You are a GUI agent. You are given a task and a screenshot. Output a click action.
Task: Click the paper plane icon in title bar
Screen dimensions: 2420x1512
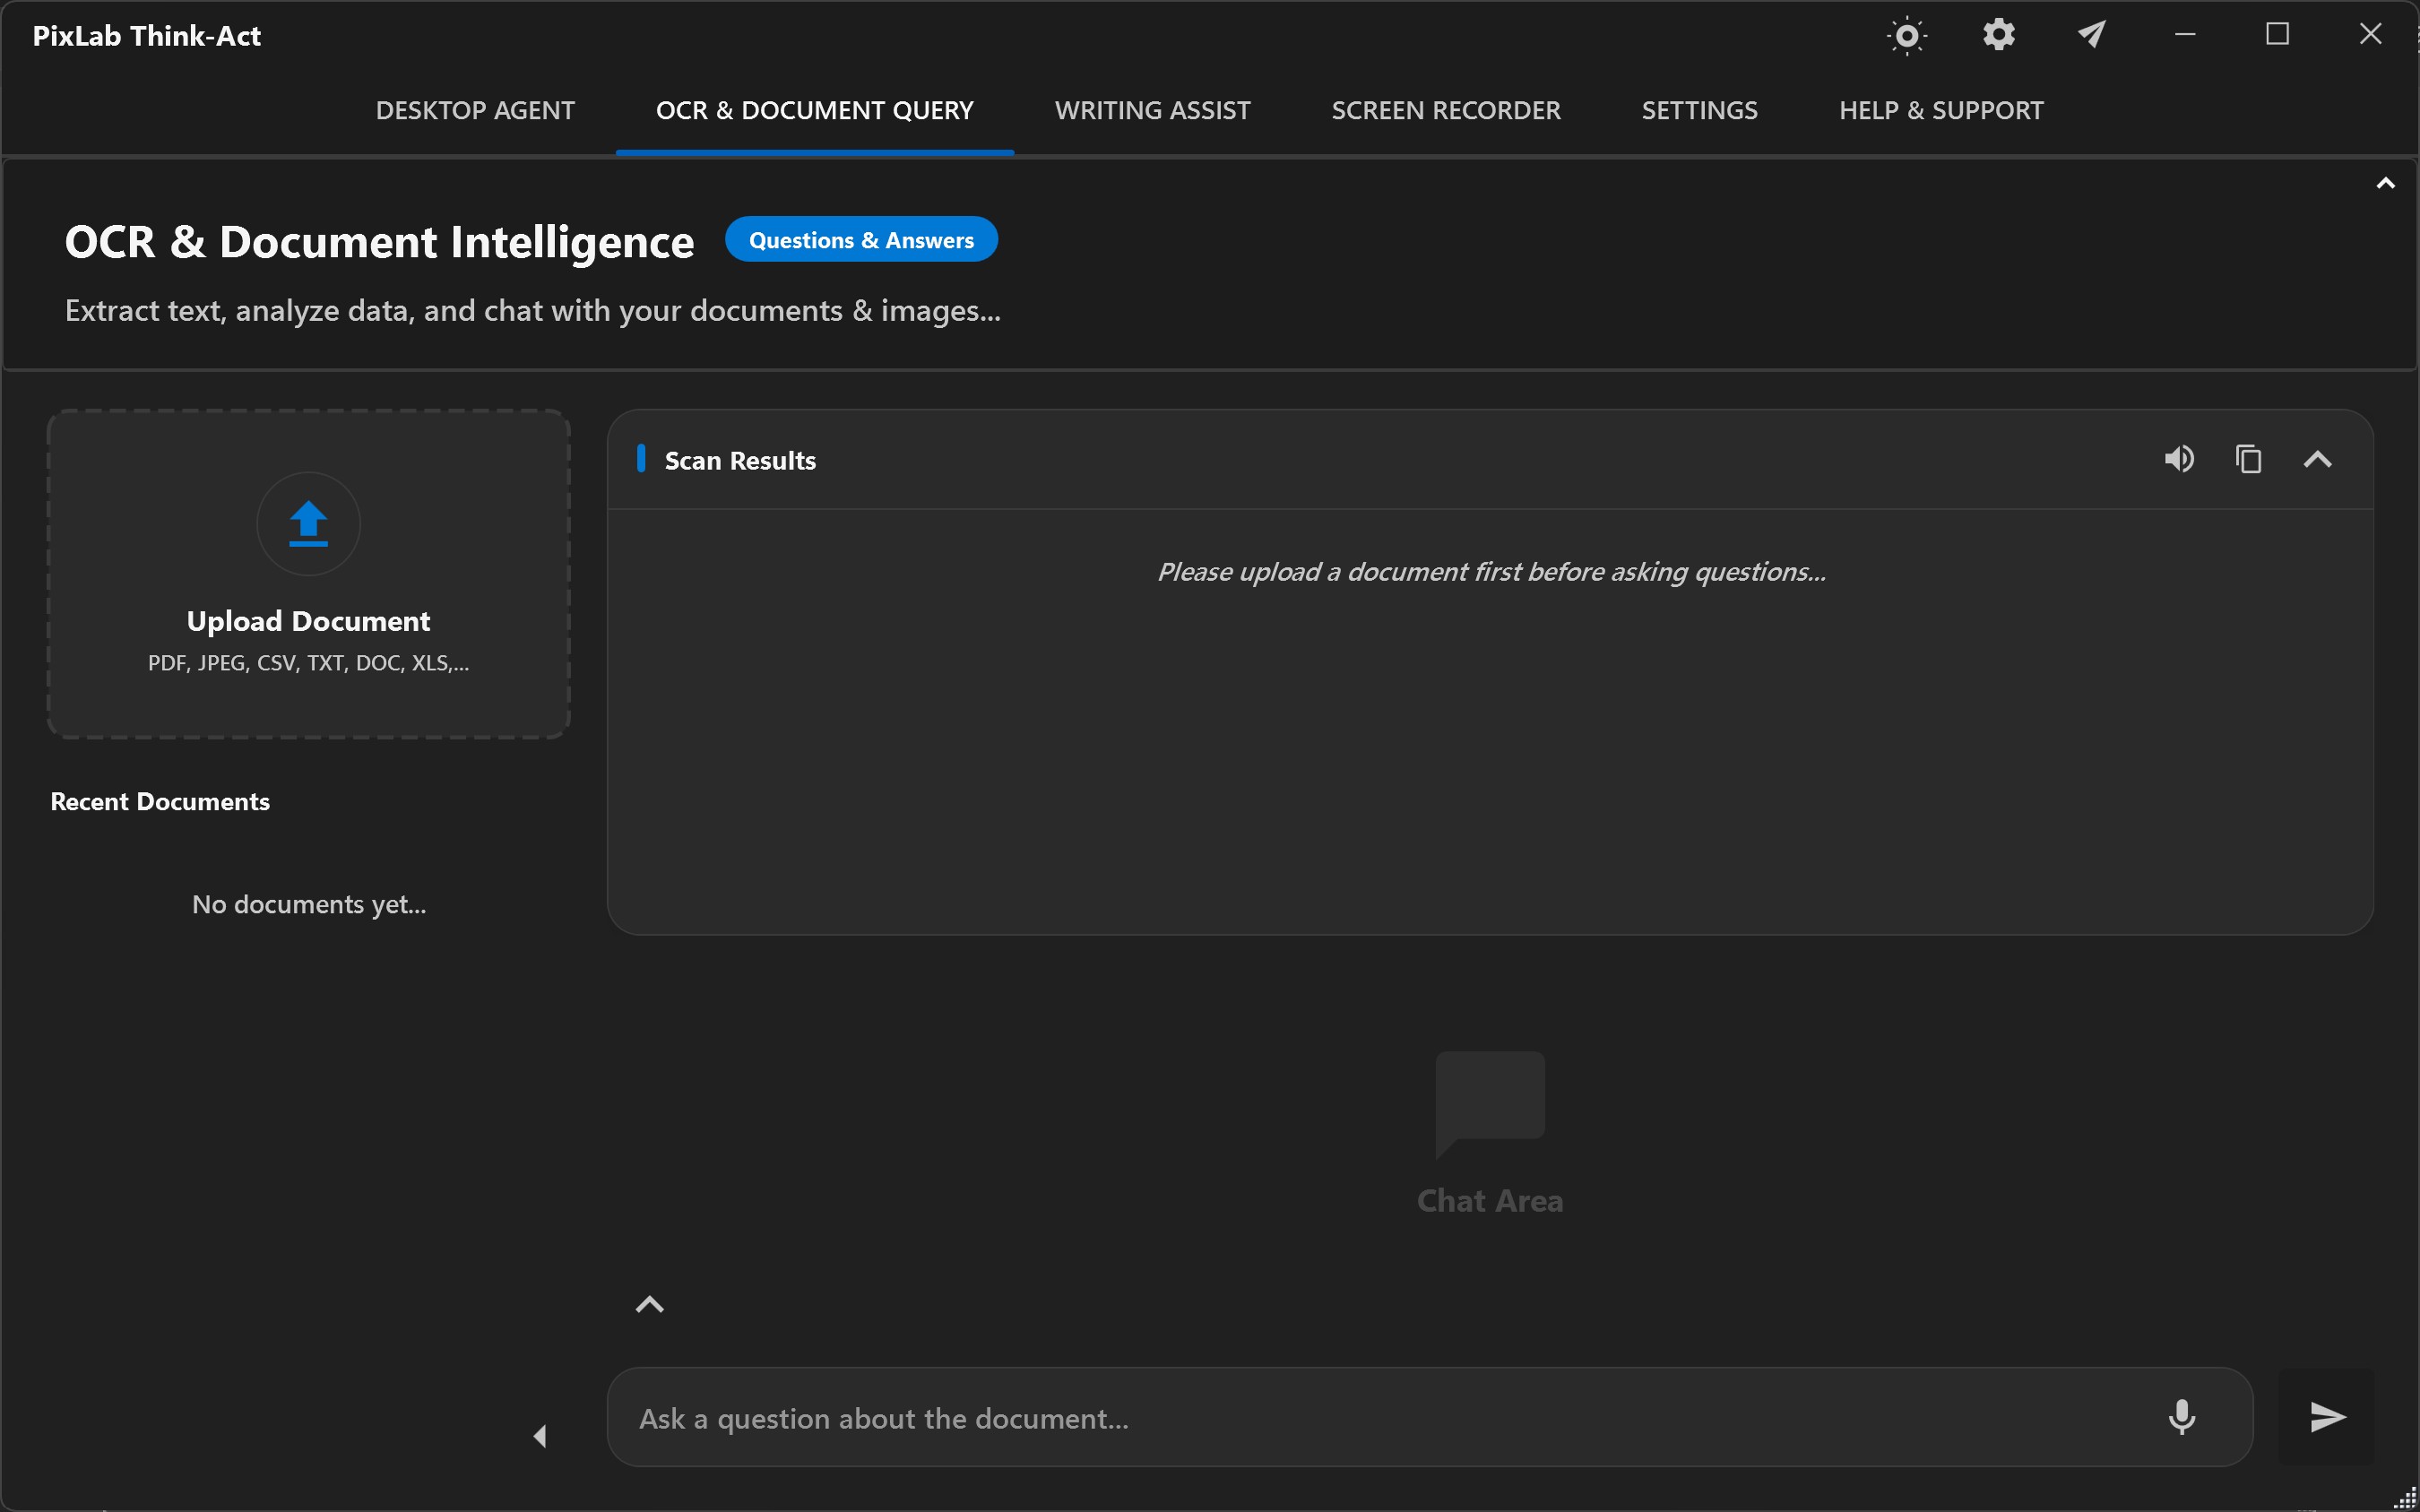coord(2091,35)
